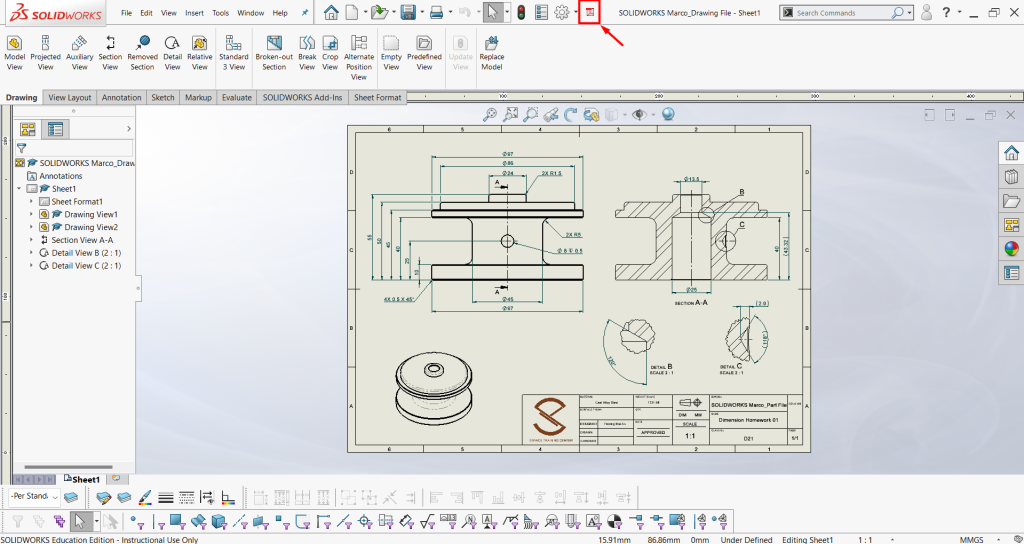The image size is (1024, 544).
Task: Click the Home icon in the quick toolbar
Action: click(x=332, y=12)
